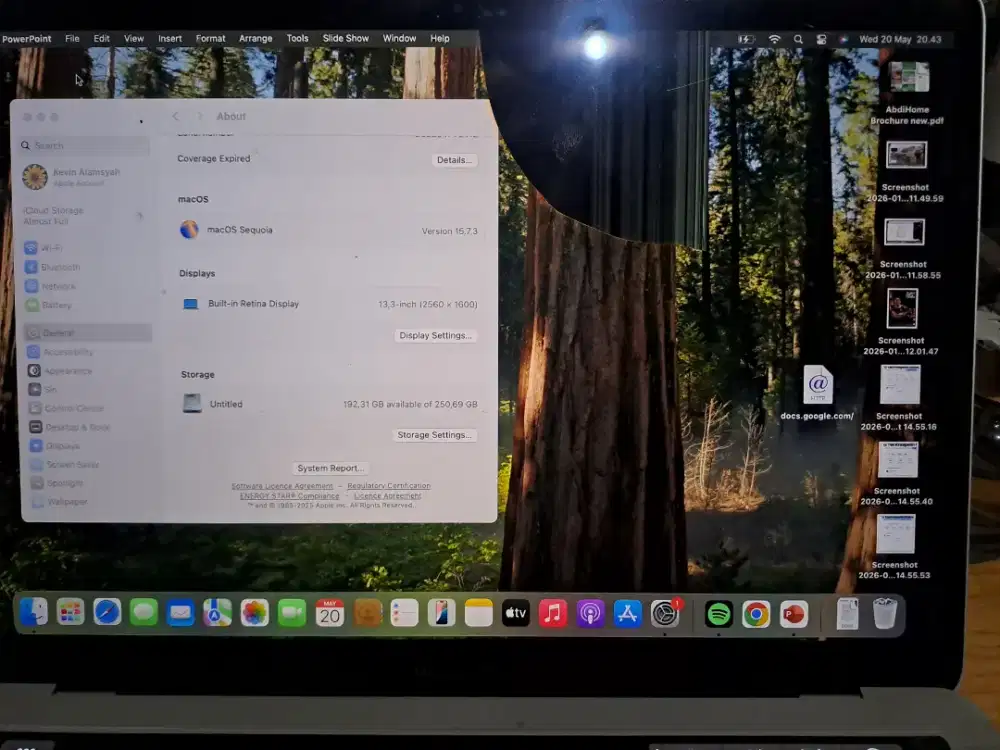Click the Search field in Settings
This screenshot has width=1000, height=750.
click(85, 145)
